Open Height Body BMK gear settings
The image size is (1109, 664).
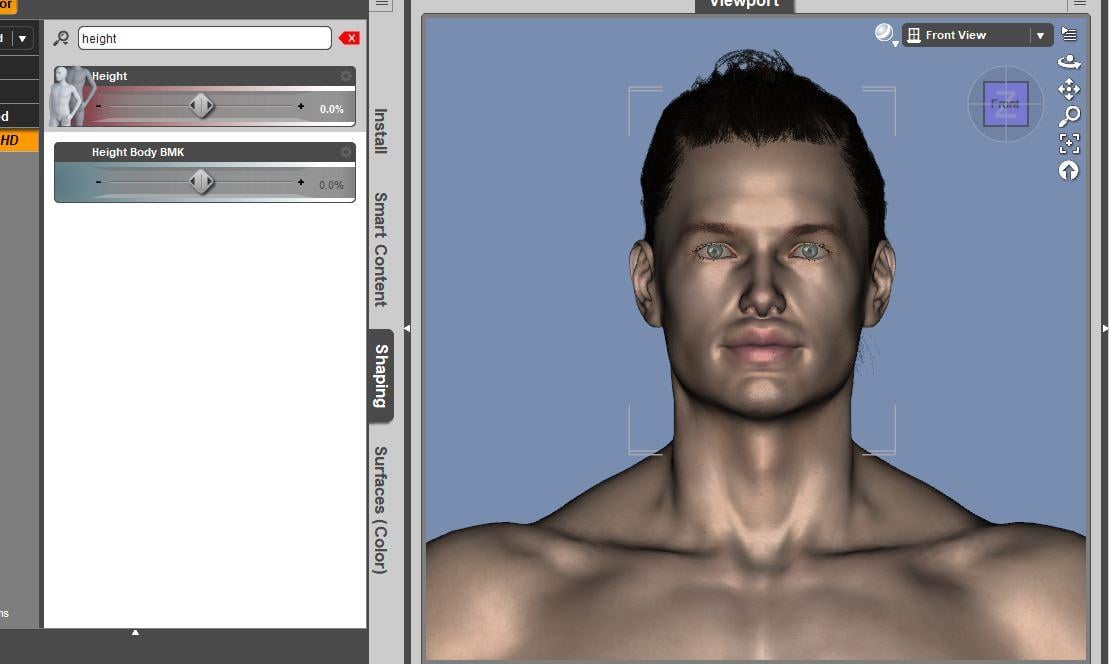(345, 152)
